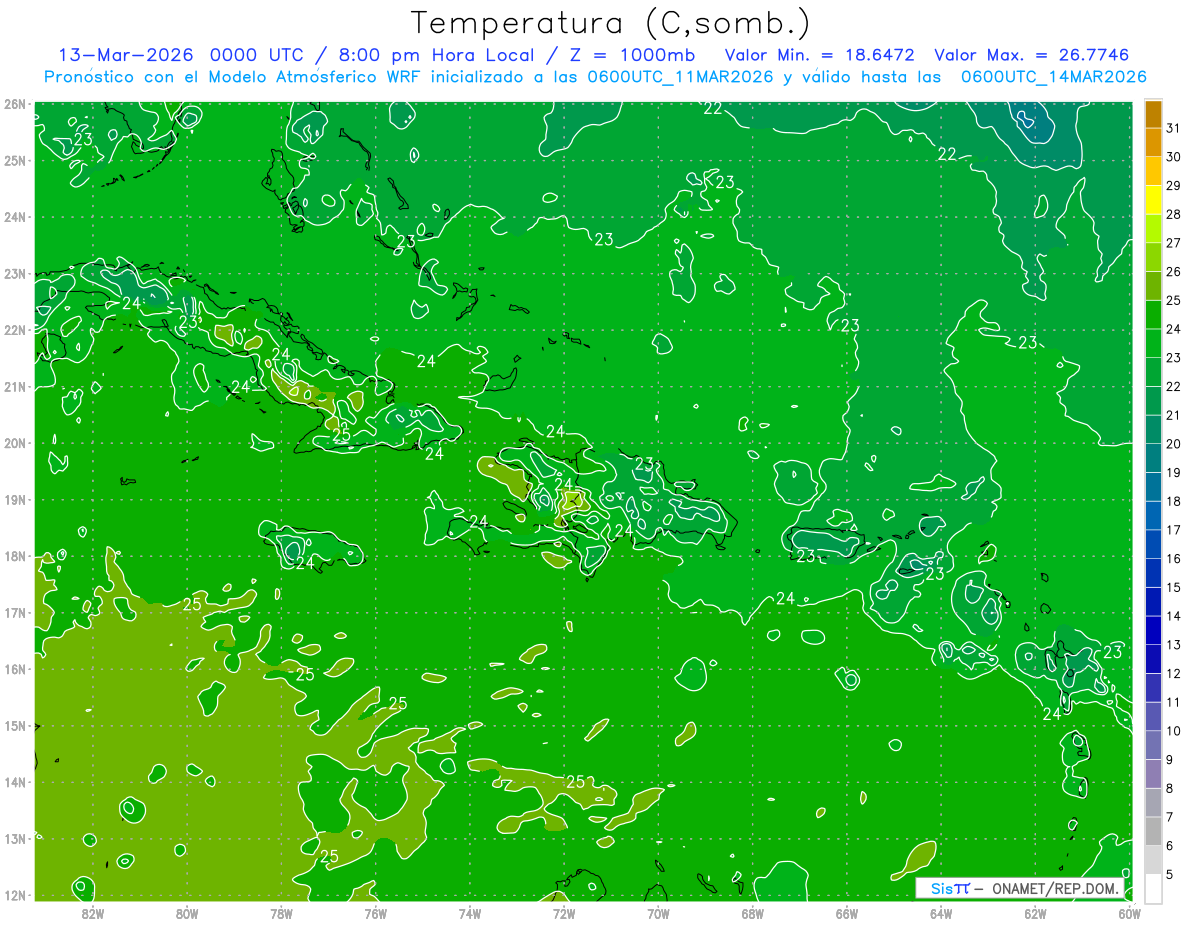Viewport: 1200px width, 927px height.
Task: Click the '78W' longitude axis label
Action: (x=281, y=913)
